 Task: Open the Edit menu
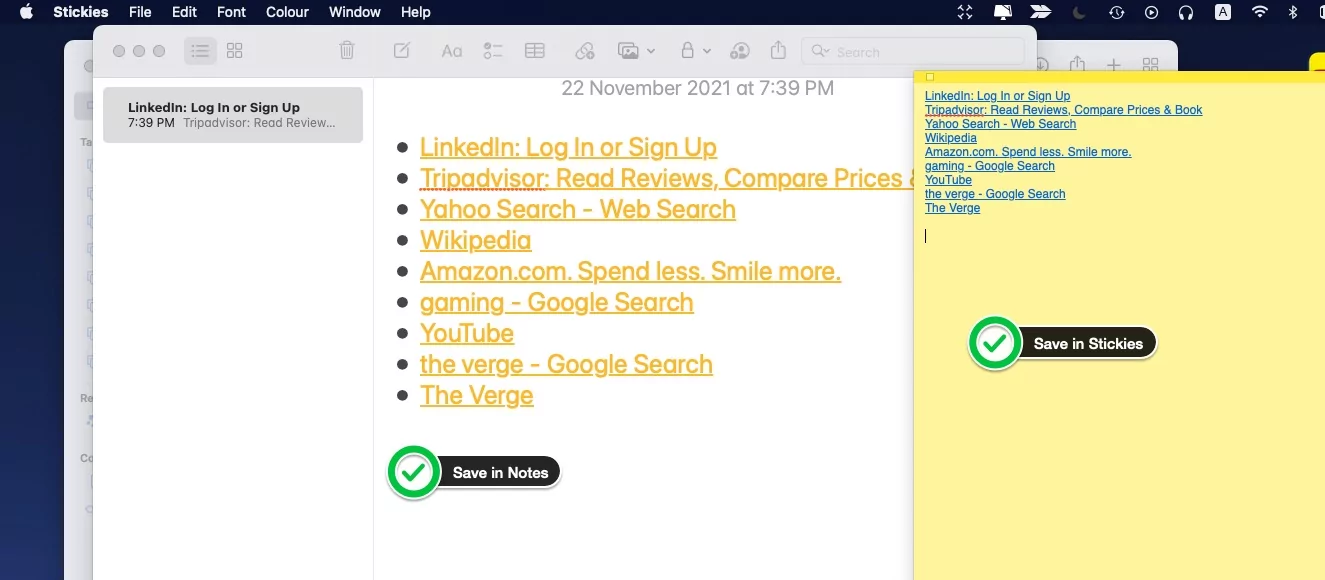click(x=184, y=12)
